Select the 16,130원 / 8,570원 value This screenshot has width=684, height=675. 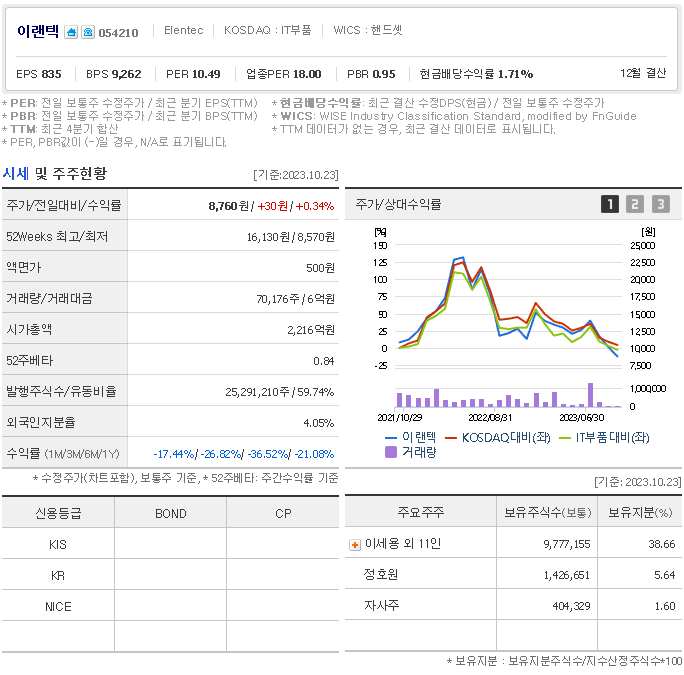291,237
